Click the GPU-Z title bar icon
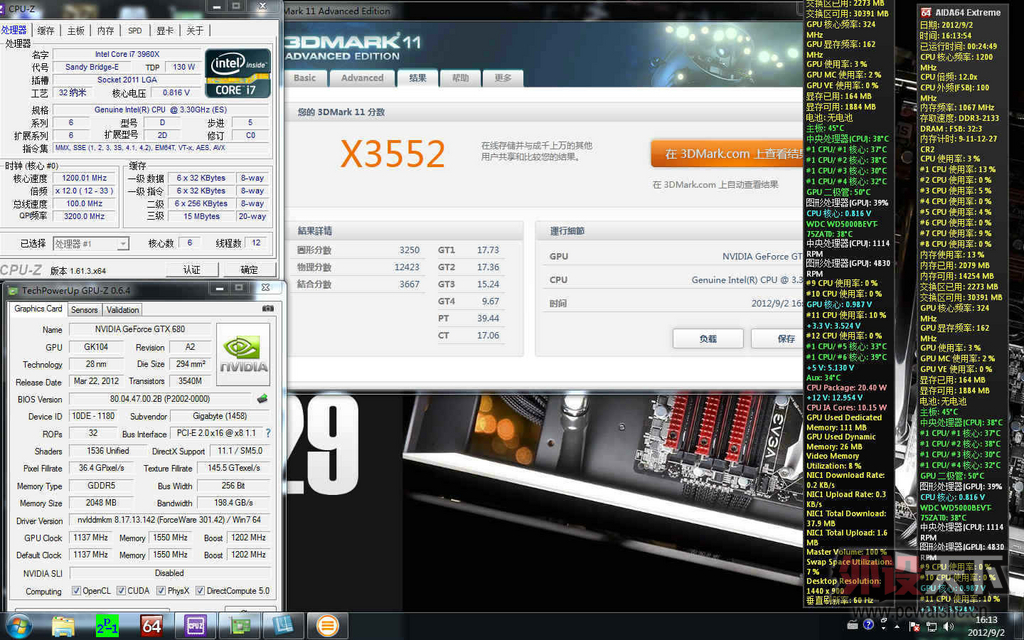 click(x=12, y=290)
